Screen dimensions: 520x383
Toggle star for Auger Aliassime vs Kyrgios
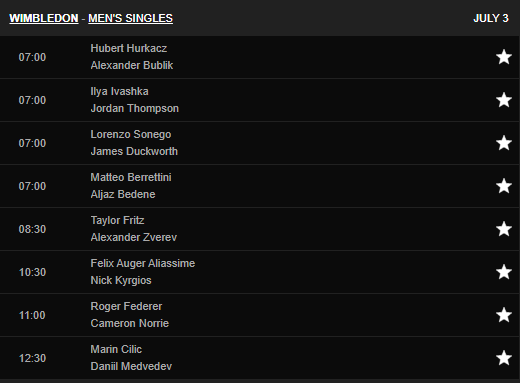coord(504,272)
